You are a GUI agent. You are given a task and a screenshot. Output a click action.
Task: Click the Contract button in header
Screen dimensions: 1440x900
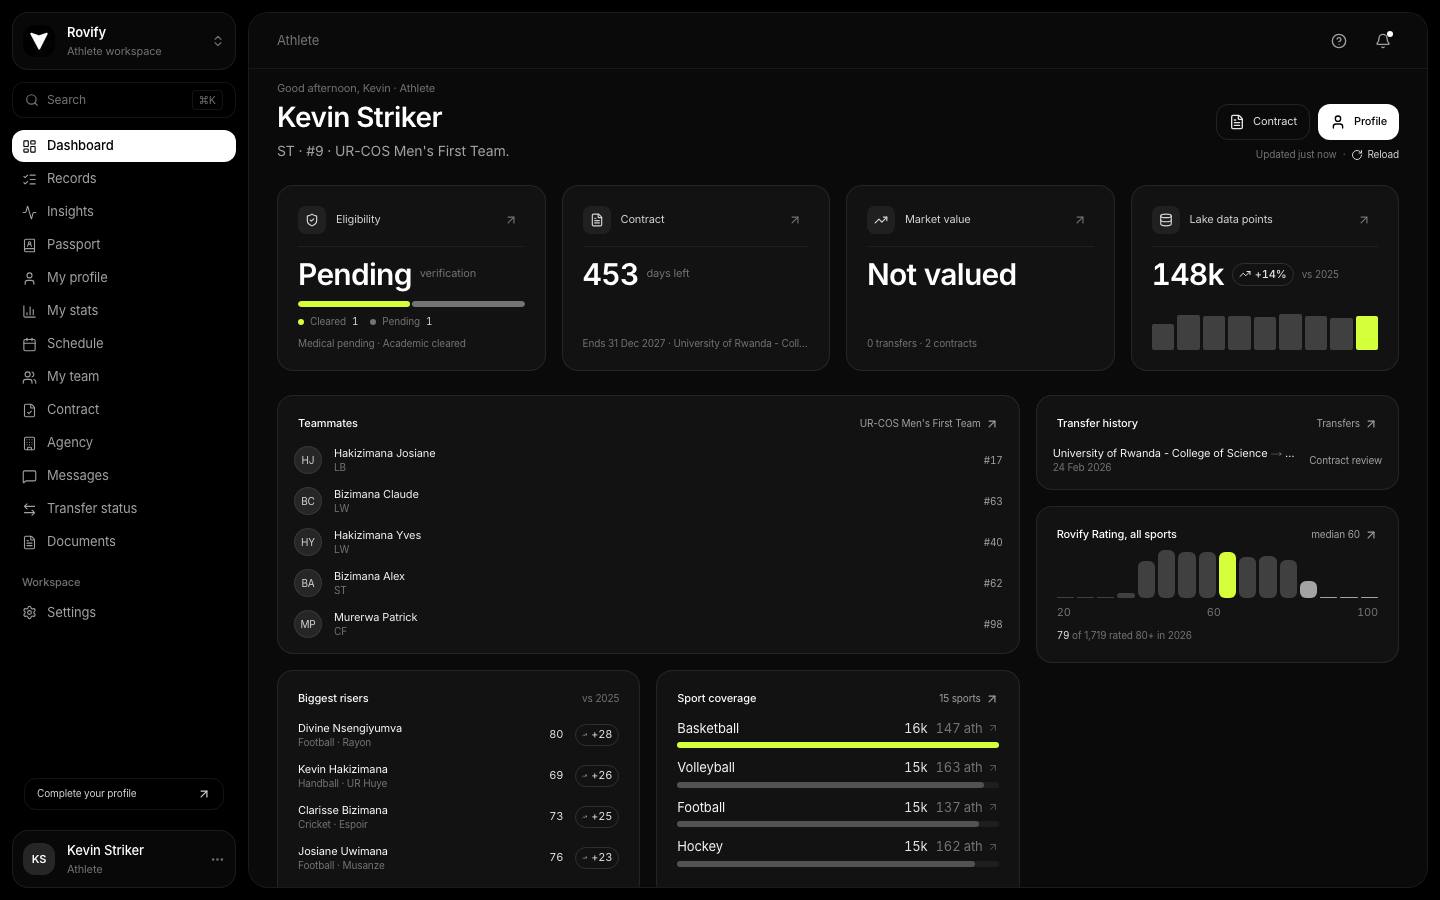[x=1263, y=122]
